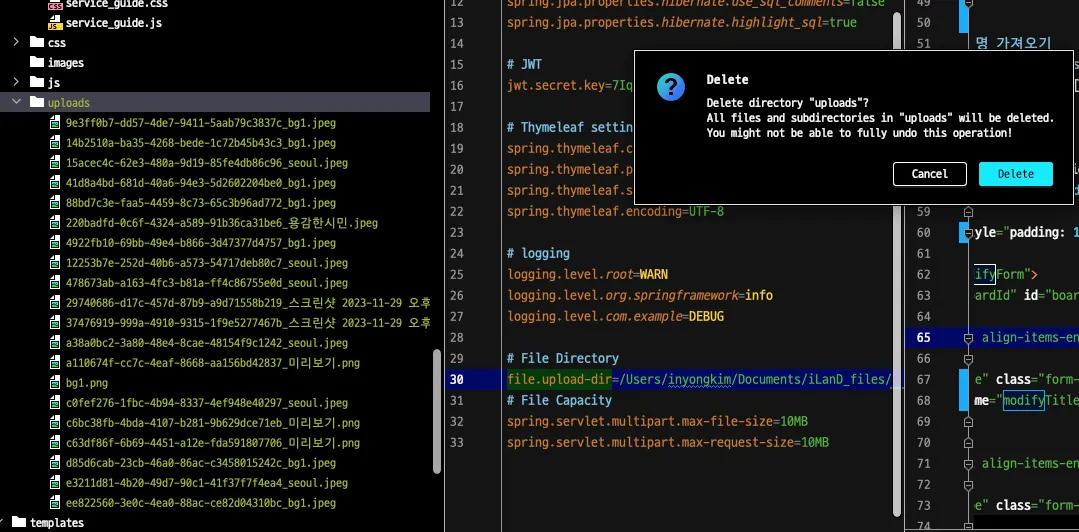Screen dimensions: 1079x532
Task: Collapse the uploads folder chevron
Action: pyautogui.click(x=16, y=102)
